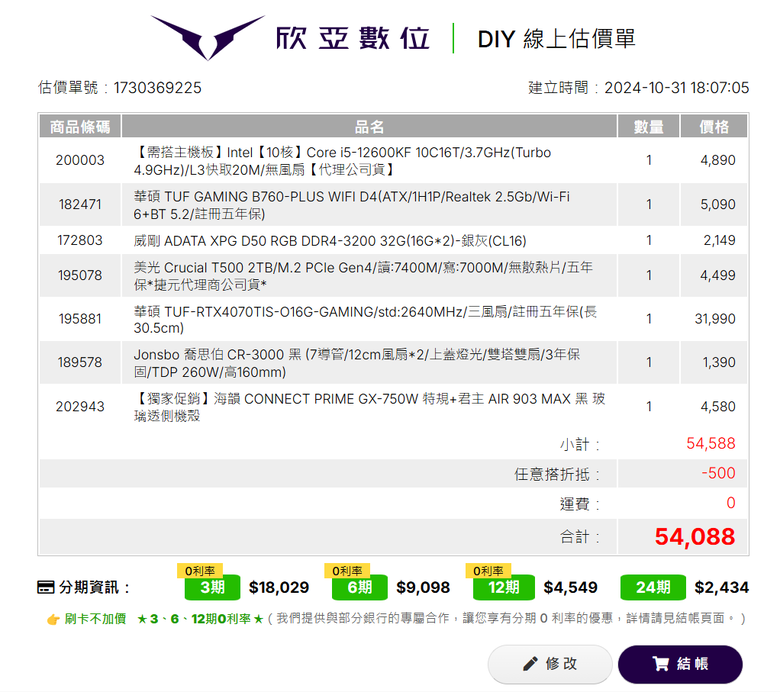The height and width of the screenshot is (692, 780).
Task: Click the price 4,580
Action: 718,406
